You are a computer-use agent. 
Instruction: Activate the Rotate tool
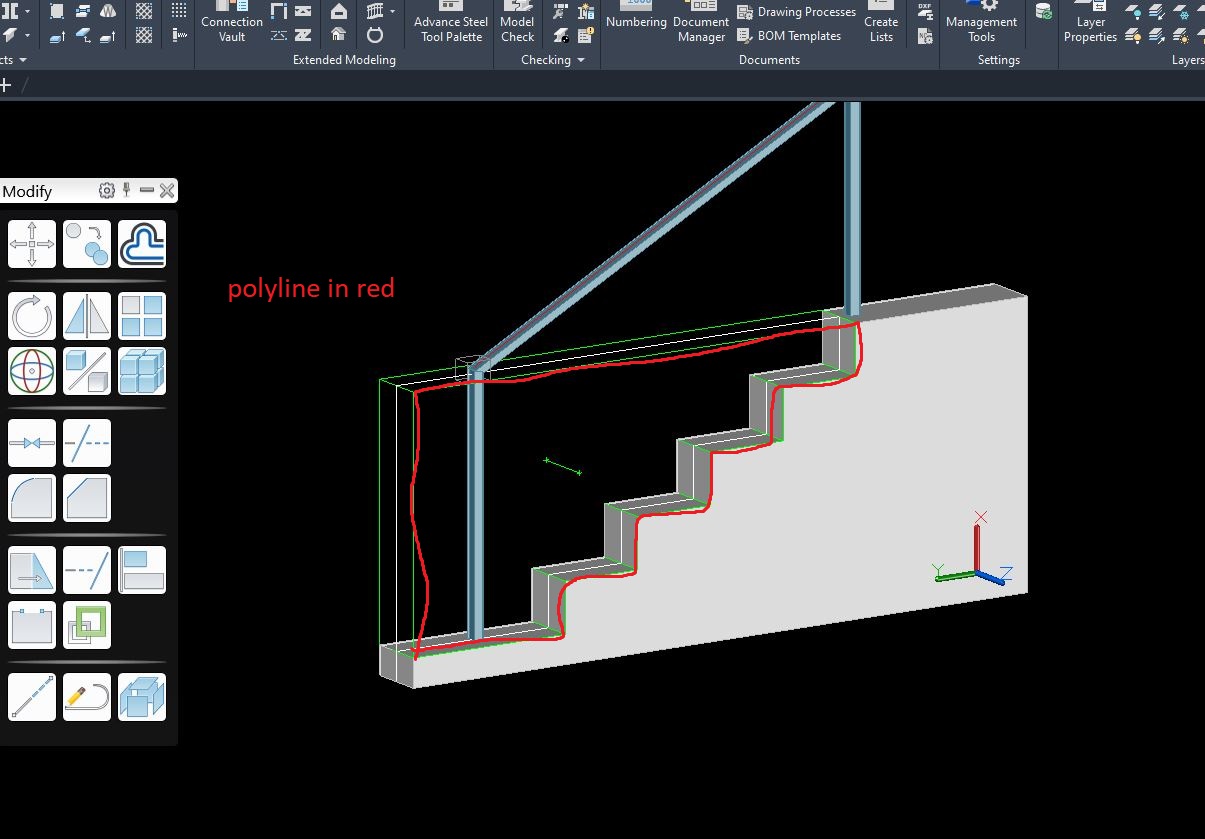pos(32,315)
